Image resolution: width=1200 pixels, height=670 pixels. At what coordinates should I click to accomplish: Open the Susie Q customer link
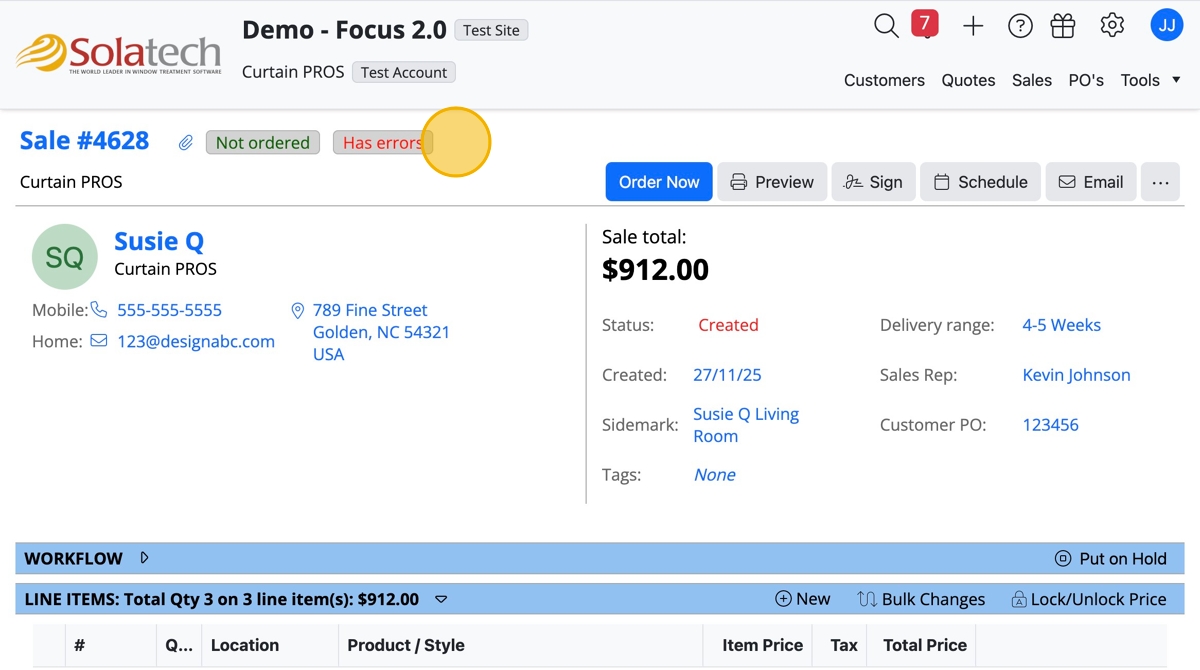tap(159, 241)
